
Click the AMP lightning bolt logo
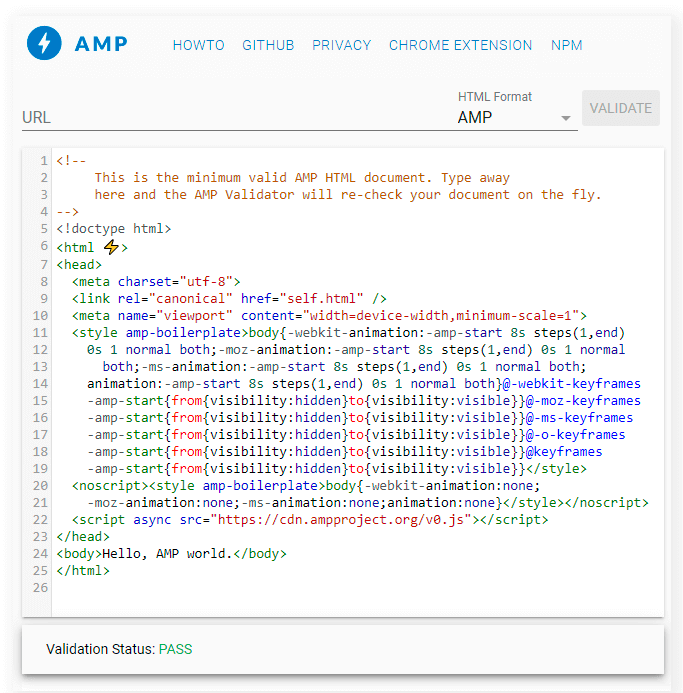coord(44,44)
